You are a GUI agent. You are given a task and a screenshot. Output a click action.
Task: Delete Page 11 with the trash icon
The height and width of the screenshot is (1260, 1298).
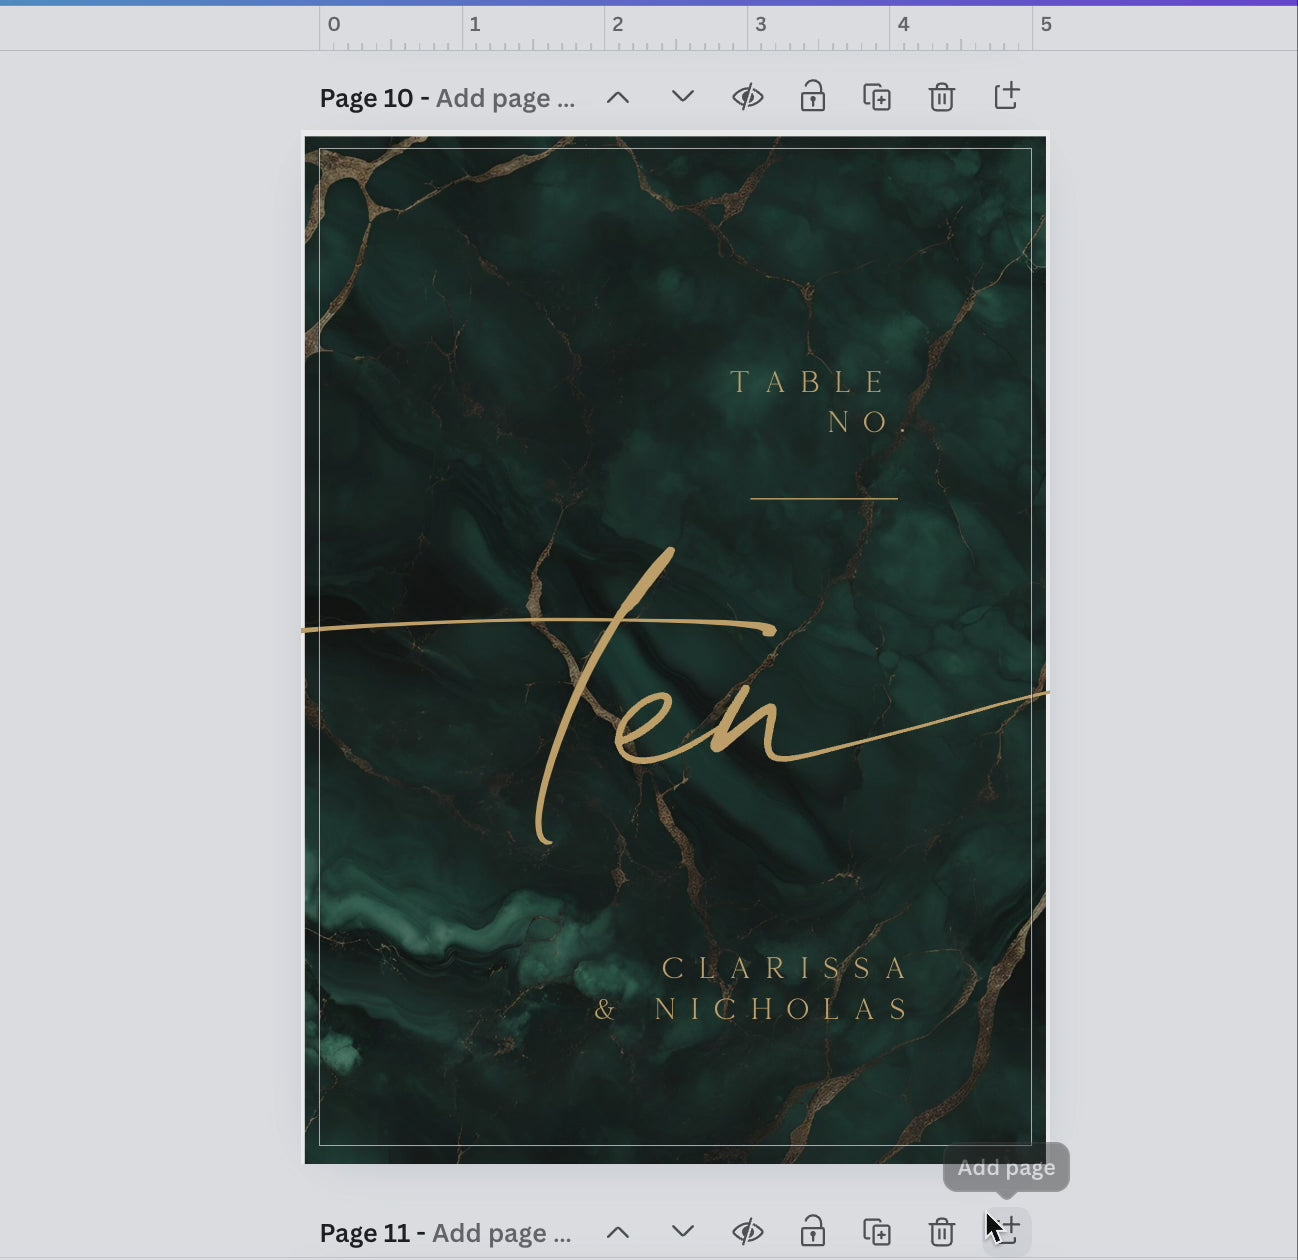point(941,1232)
